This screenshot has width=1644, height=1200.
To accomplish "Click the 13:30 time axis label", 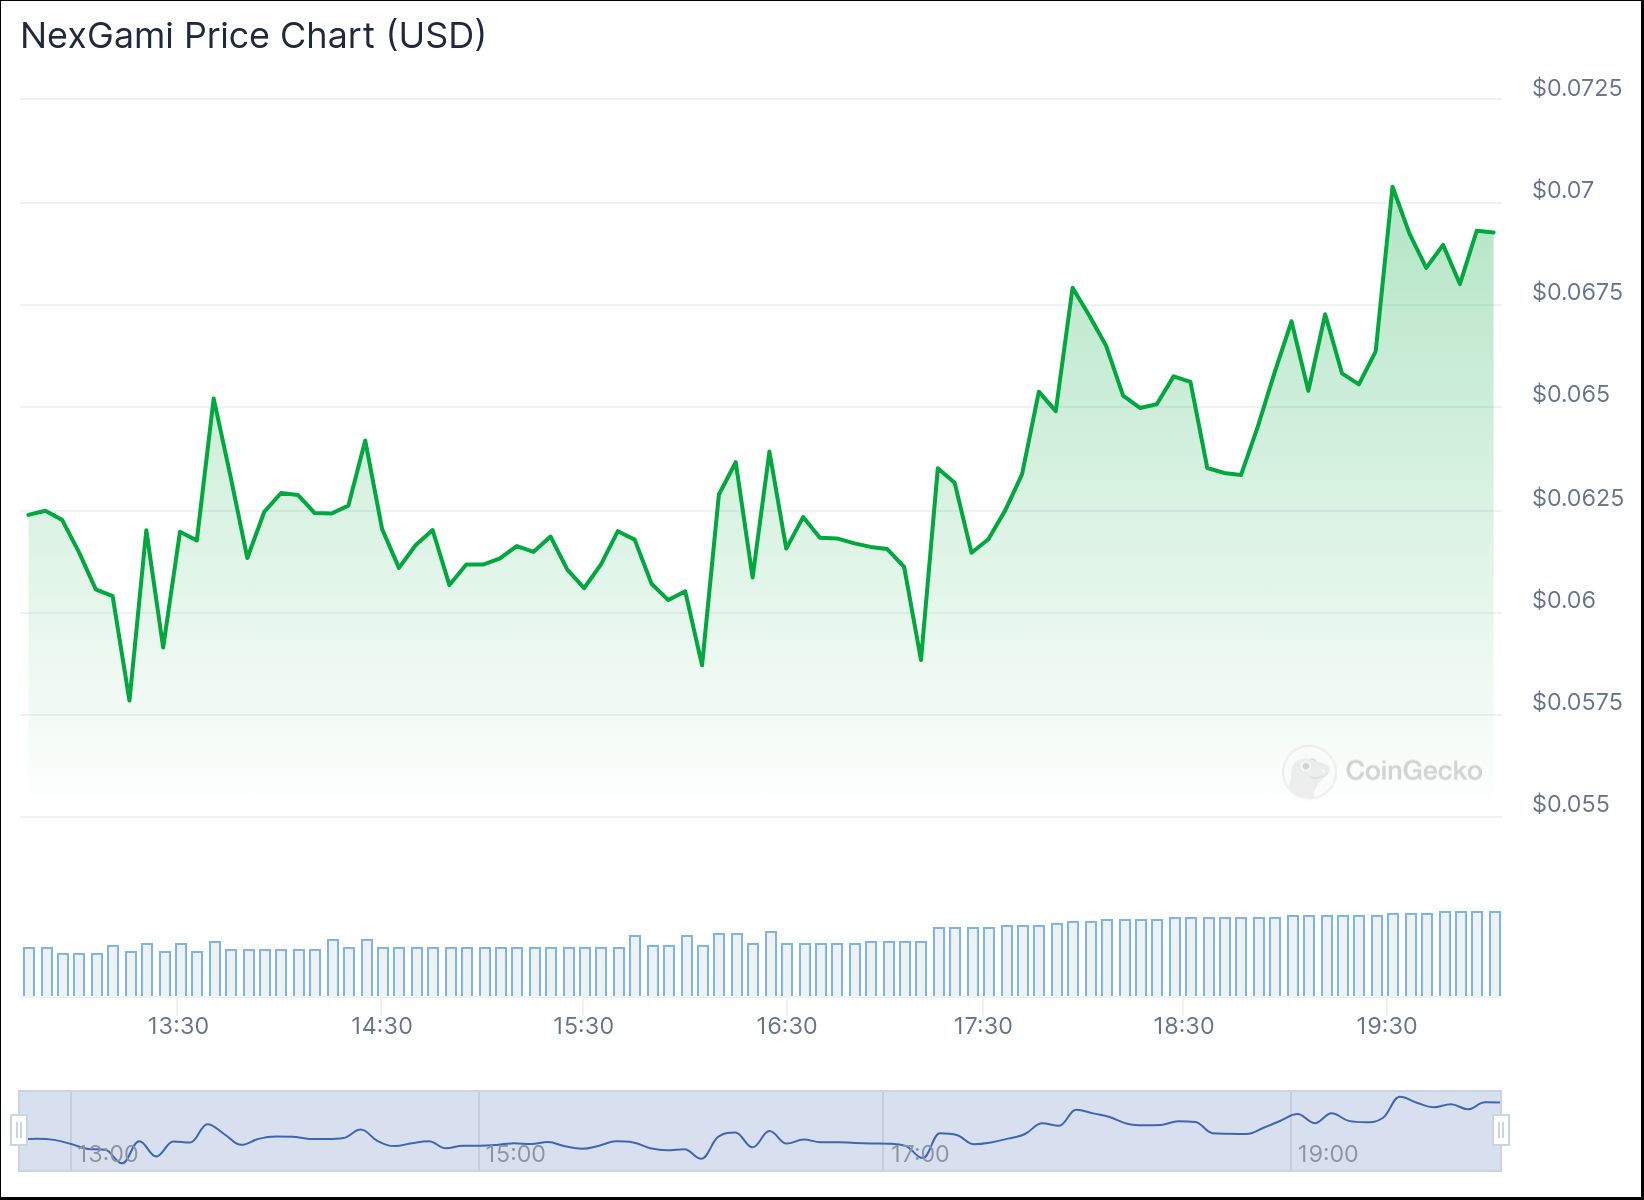I will pos(178,1026).
